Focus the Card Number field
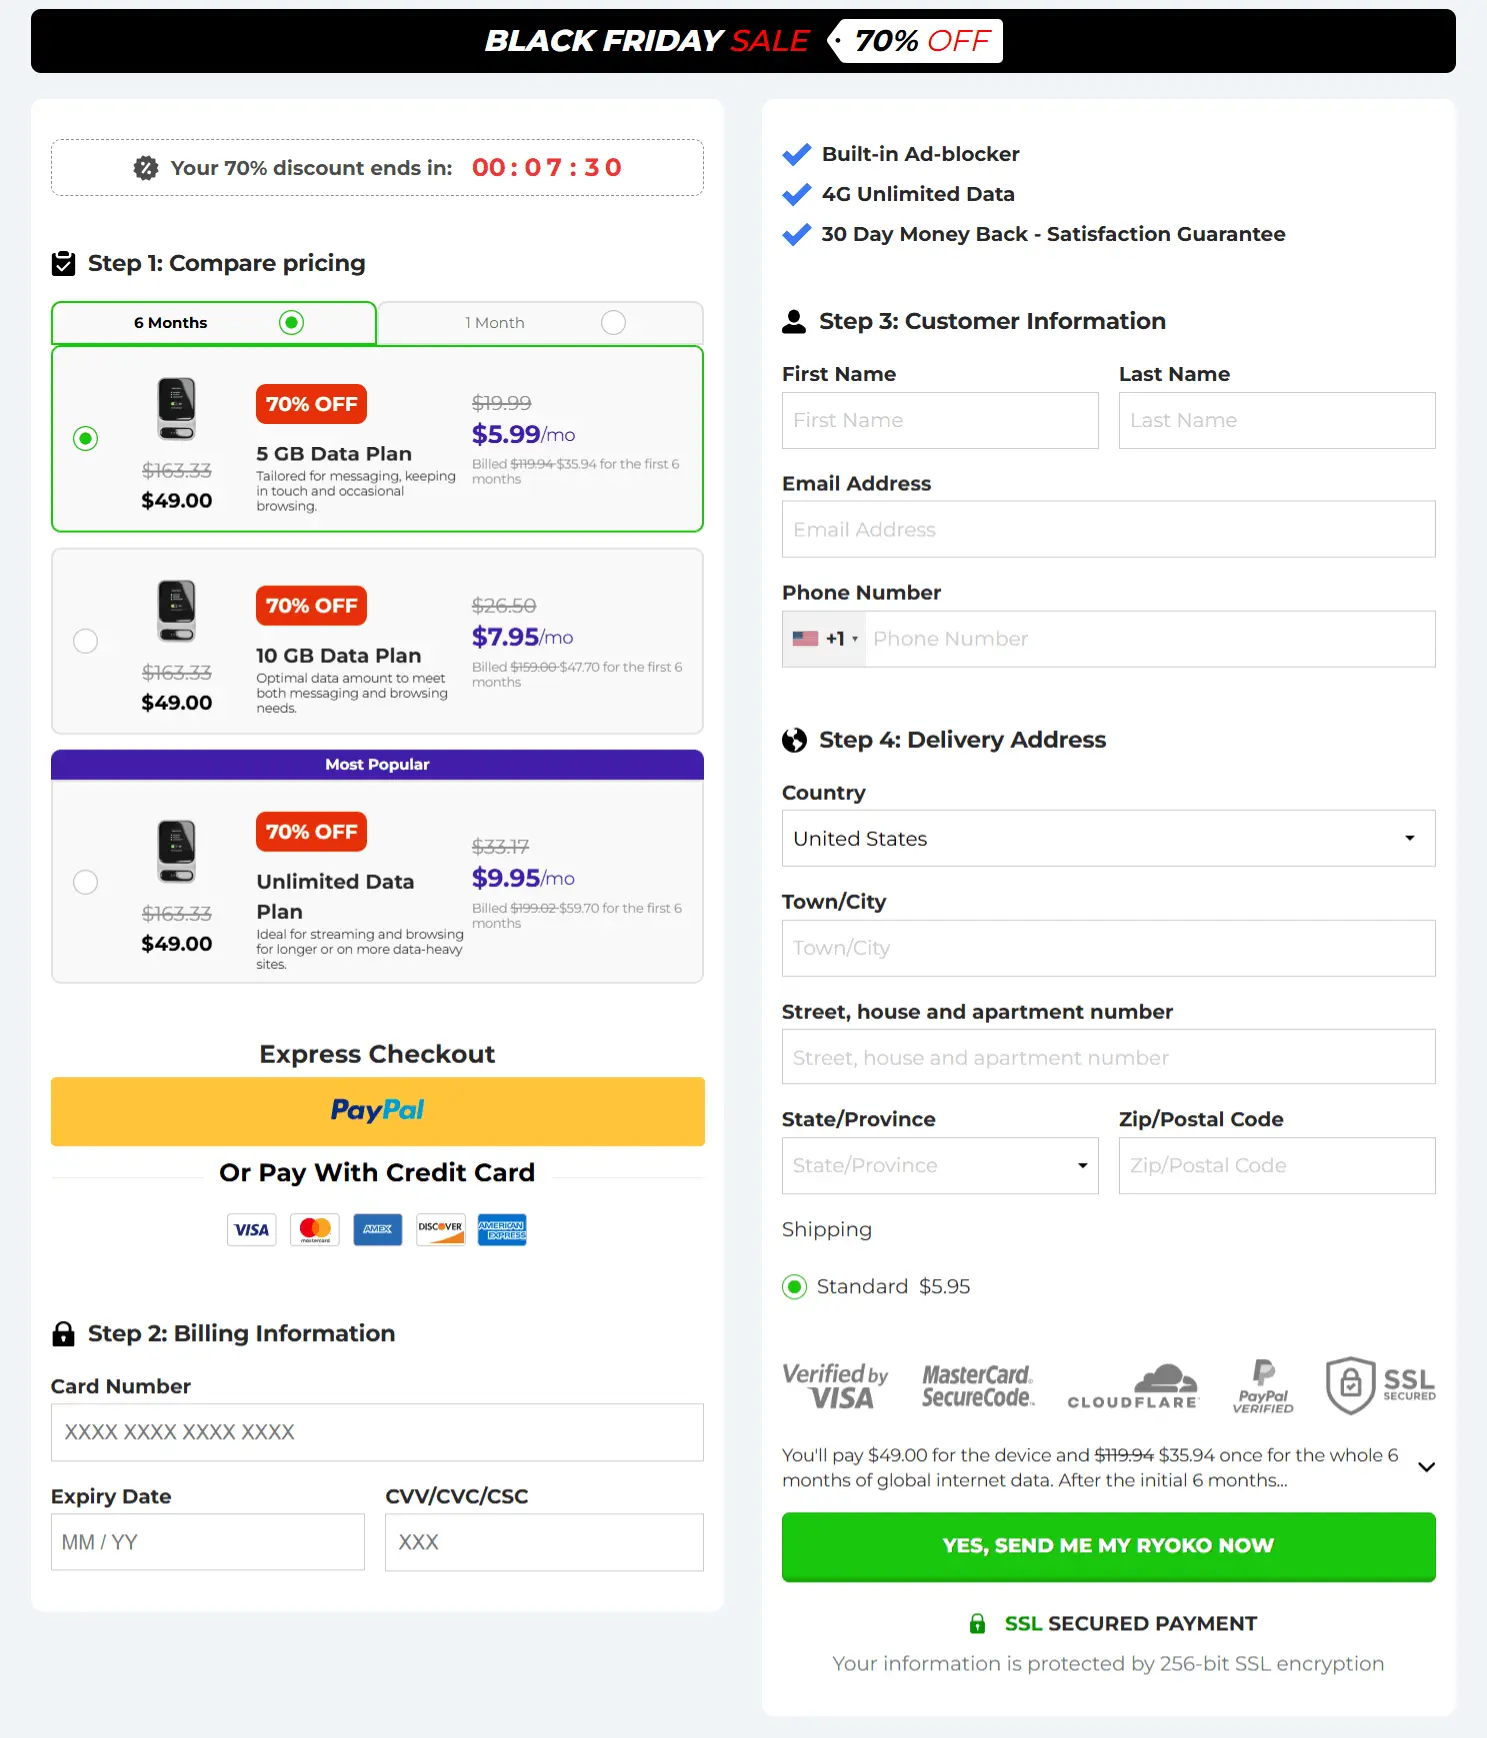The height and width of the screenshot is (1738, 1487). coord(377,1432)
